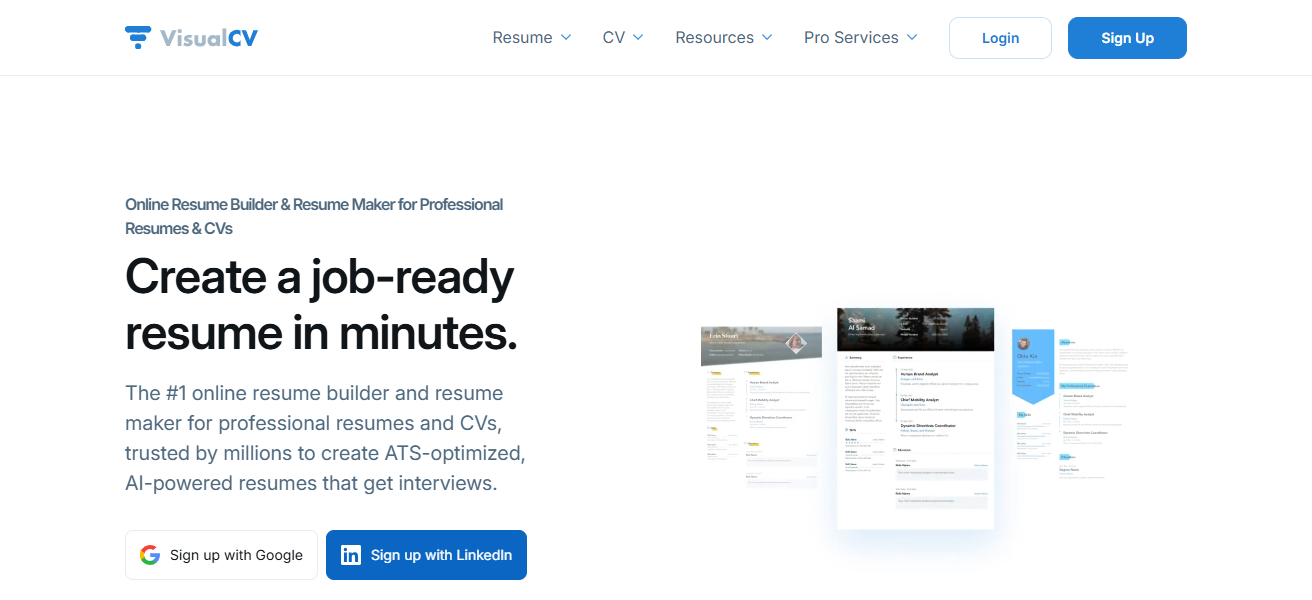Click the LinkedIn logo icon
The image size is (1312, 600).
point(351,555)
